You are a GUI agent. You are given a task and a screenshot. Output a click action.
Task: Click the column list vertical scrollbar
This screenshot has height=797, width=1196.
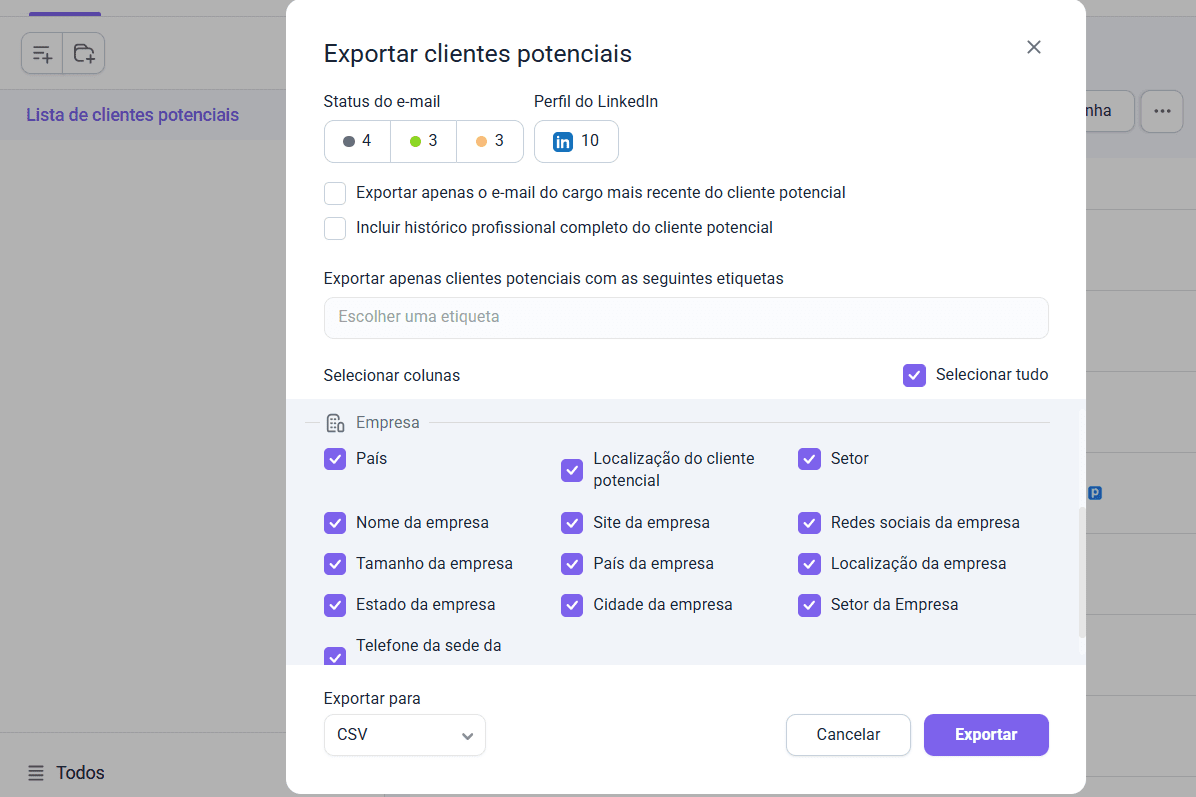pos(1081,572)
